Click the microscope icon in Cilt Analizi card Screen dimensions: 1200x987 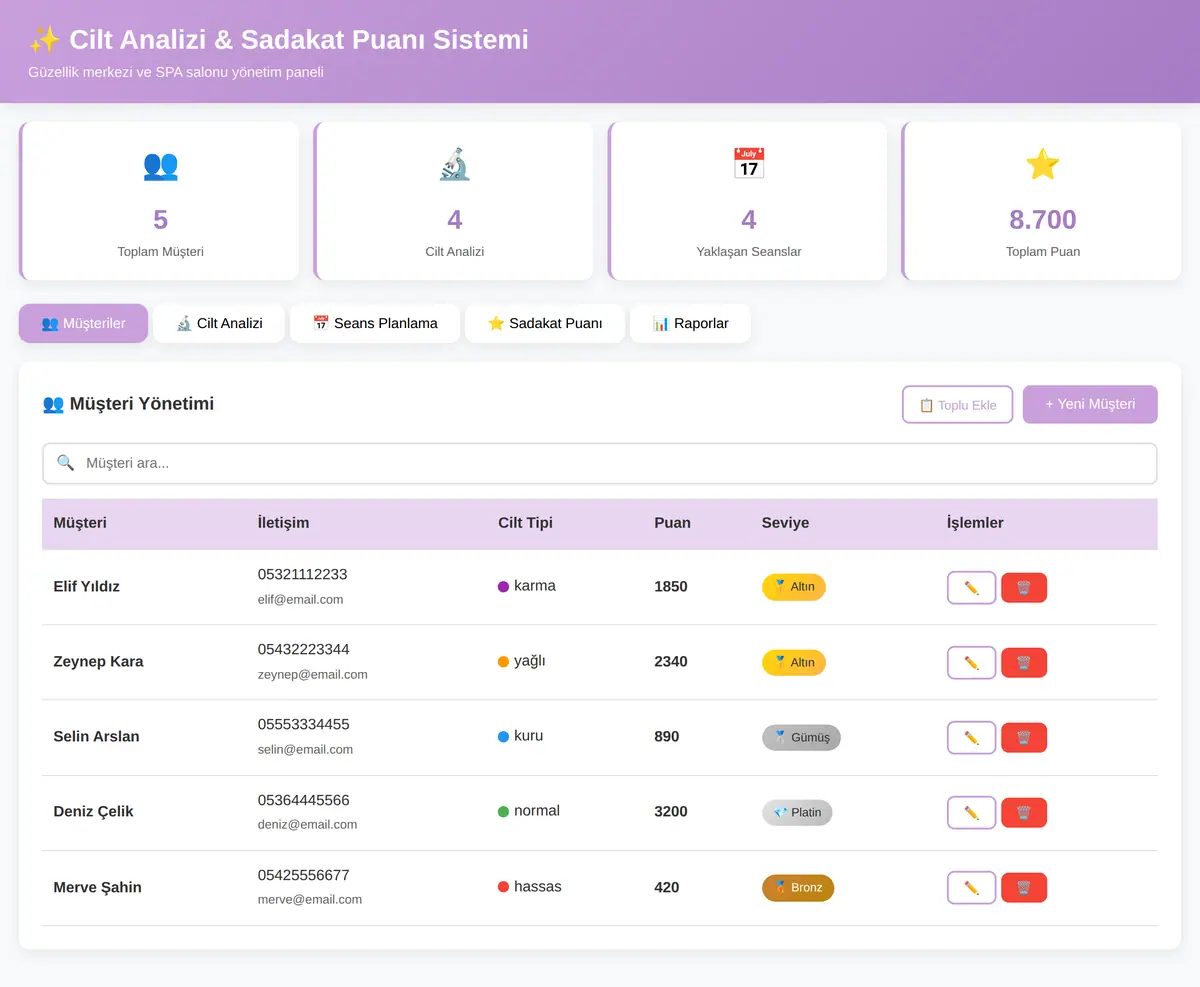[455, 164]
